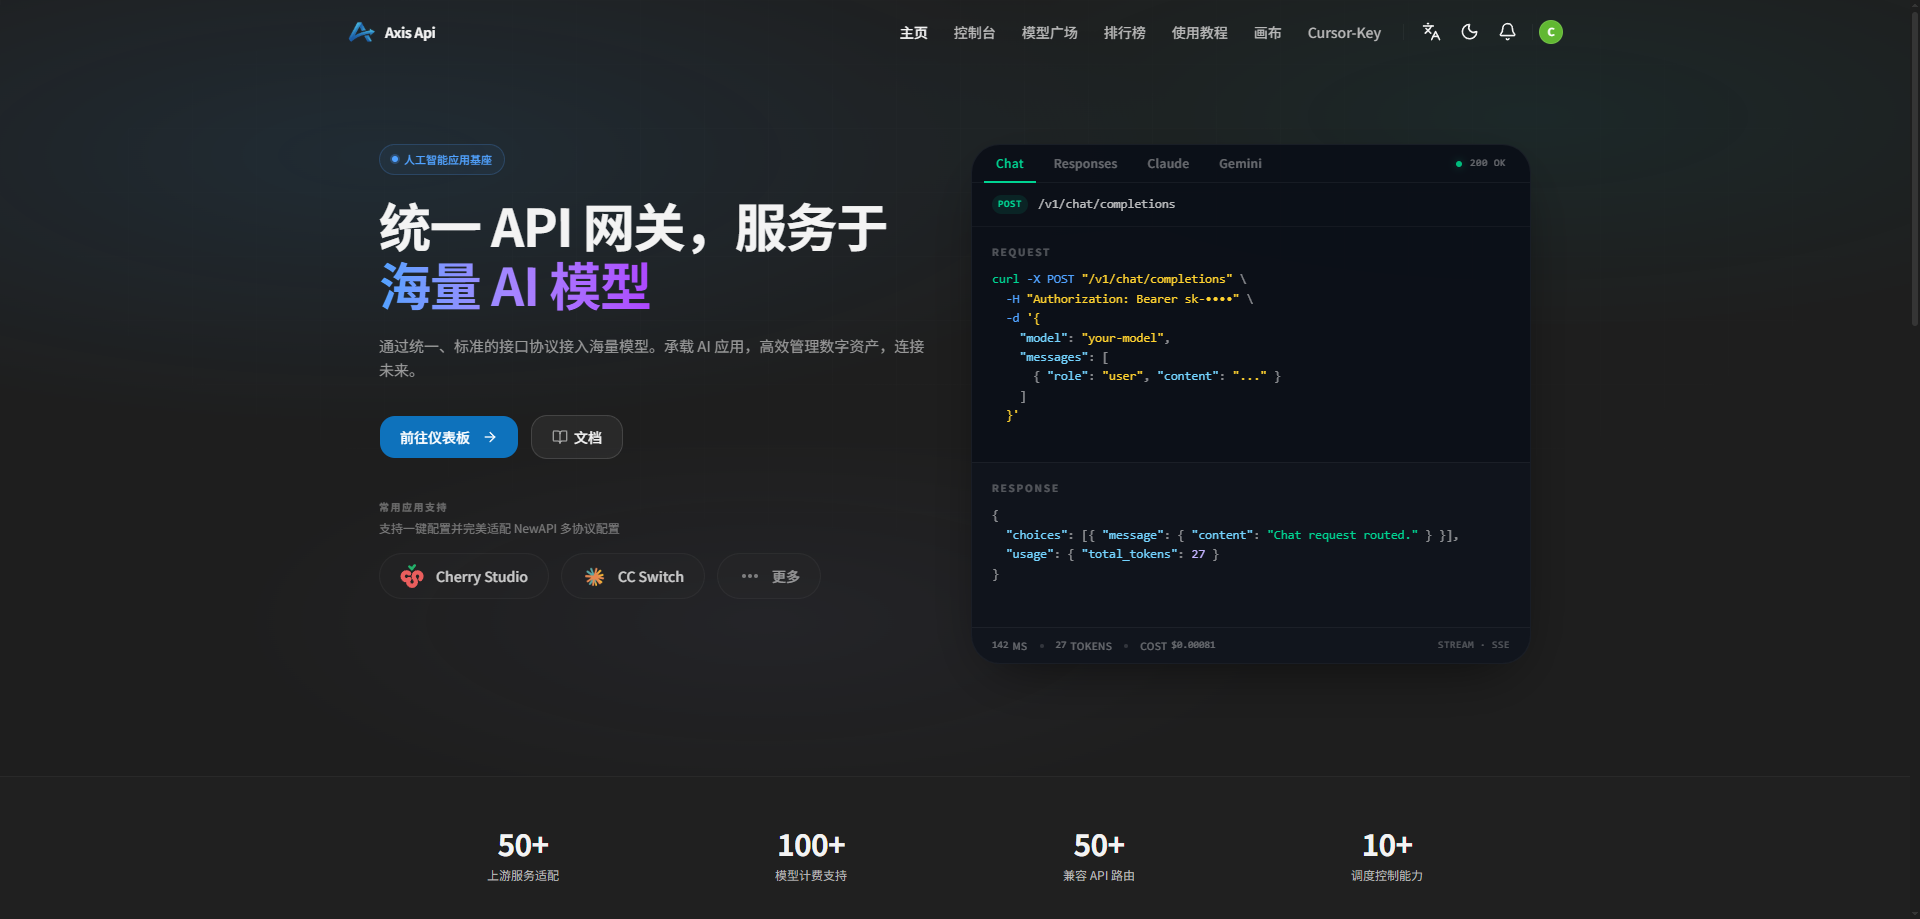Image resolution: width=1920 pixels, height=919 pixels.
Task: Click the green POST method badge
Action: [x=1009, y=204]
